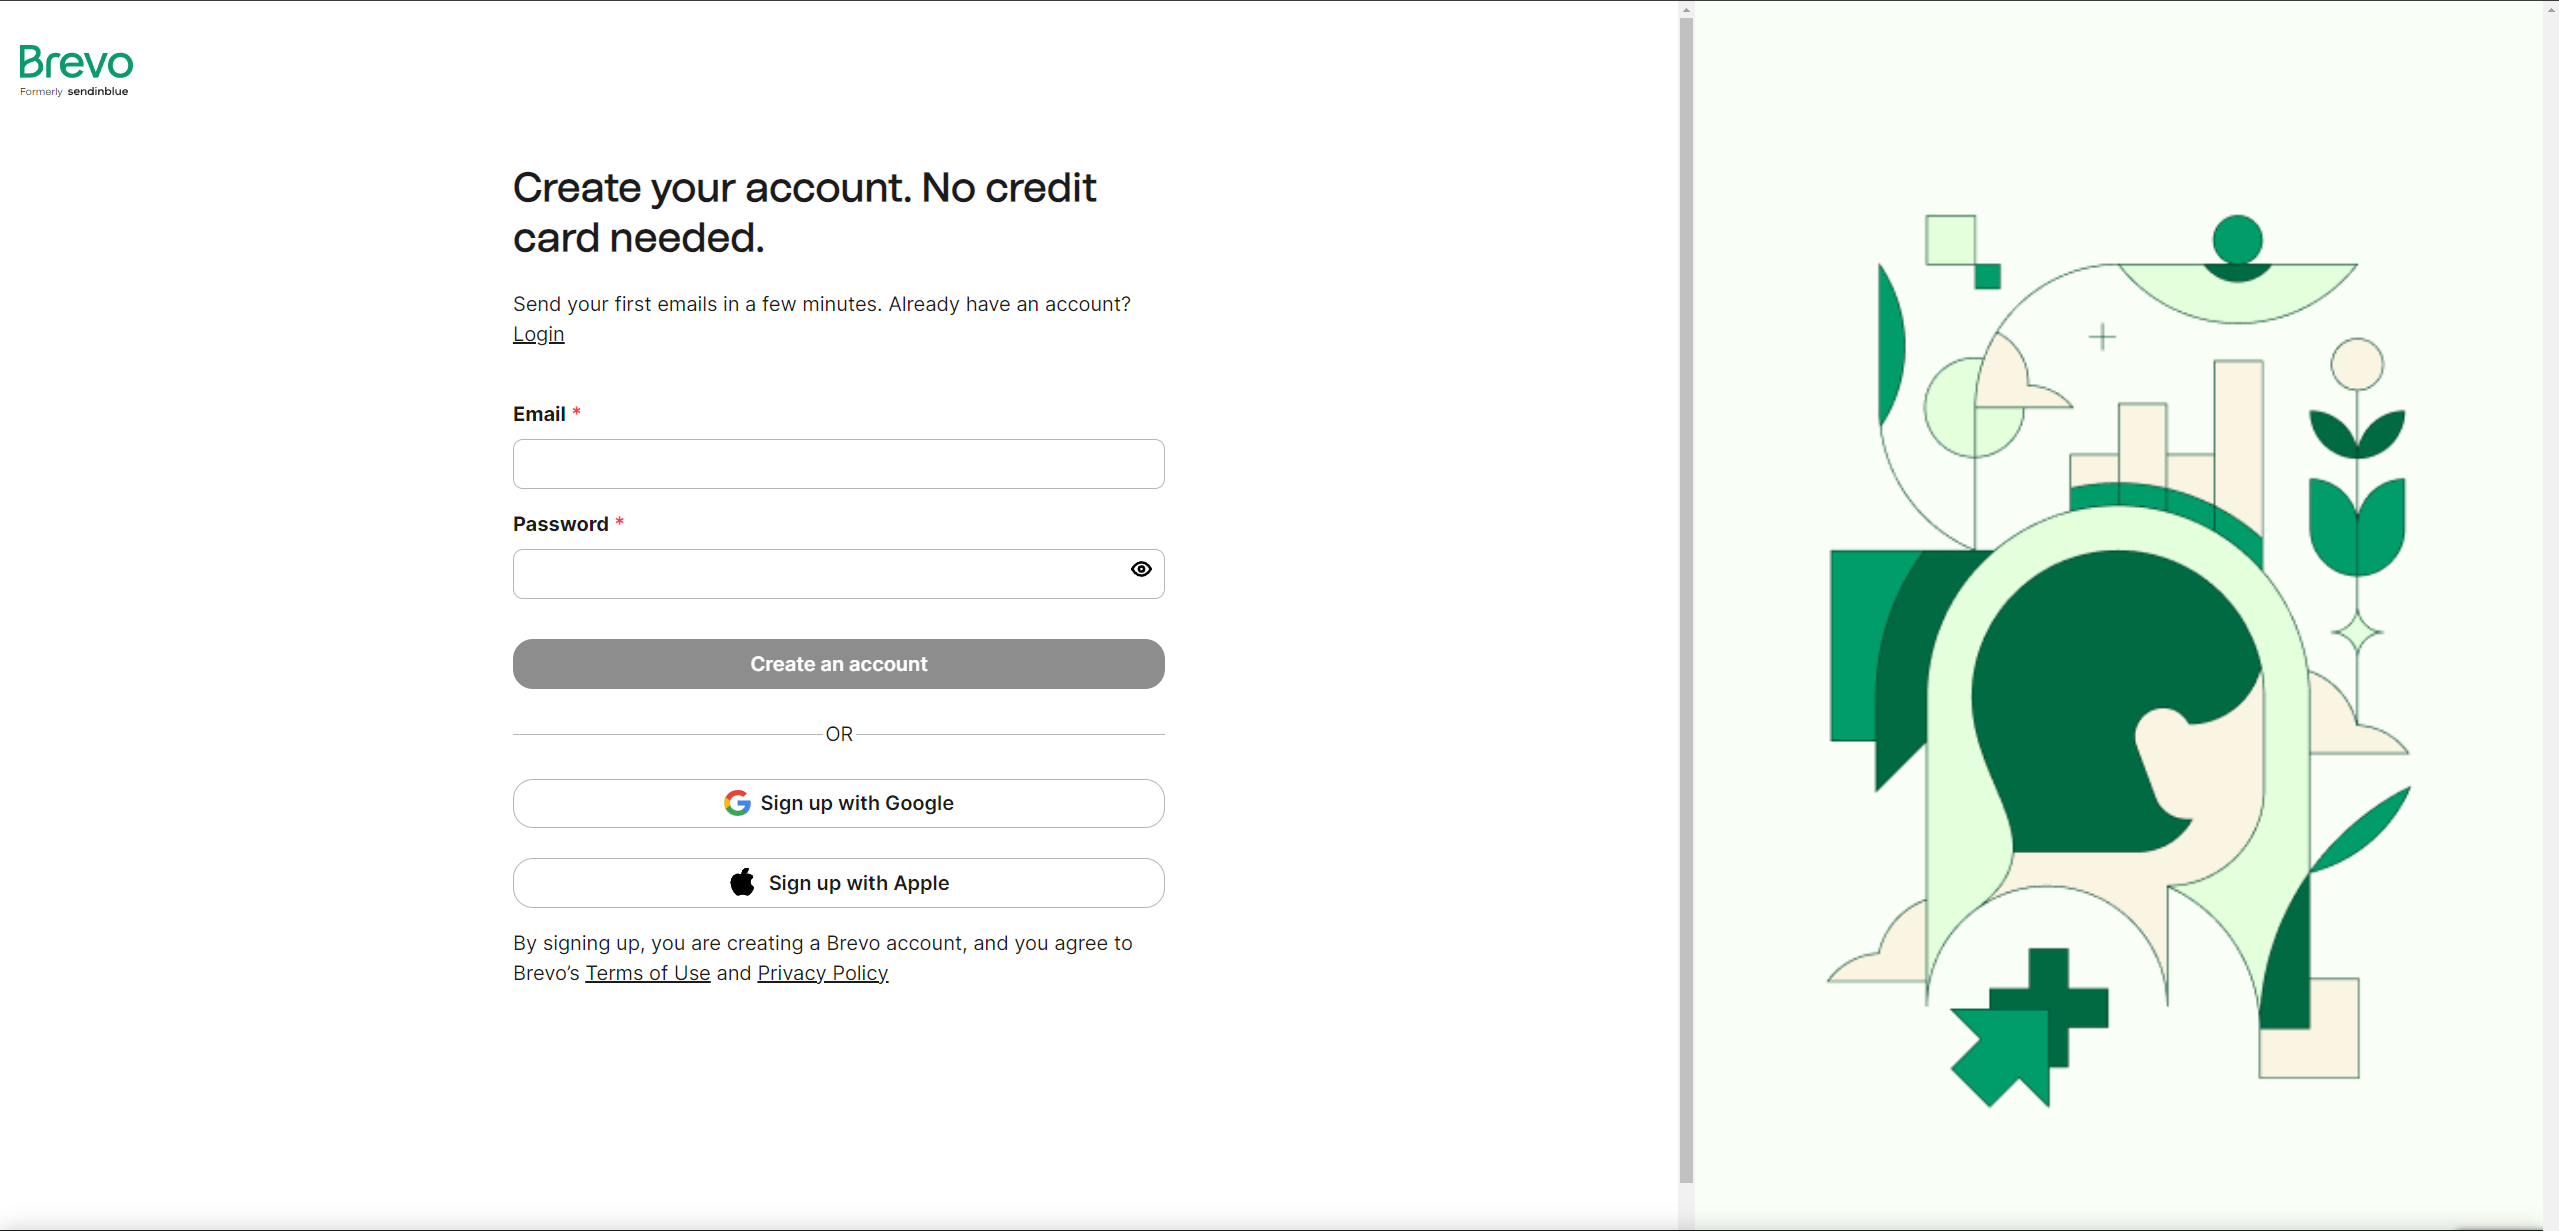Click the OR divider text

[838, 733]
